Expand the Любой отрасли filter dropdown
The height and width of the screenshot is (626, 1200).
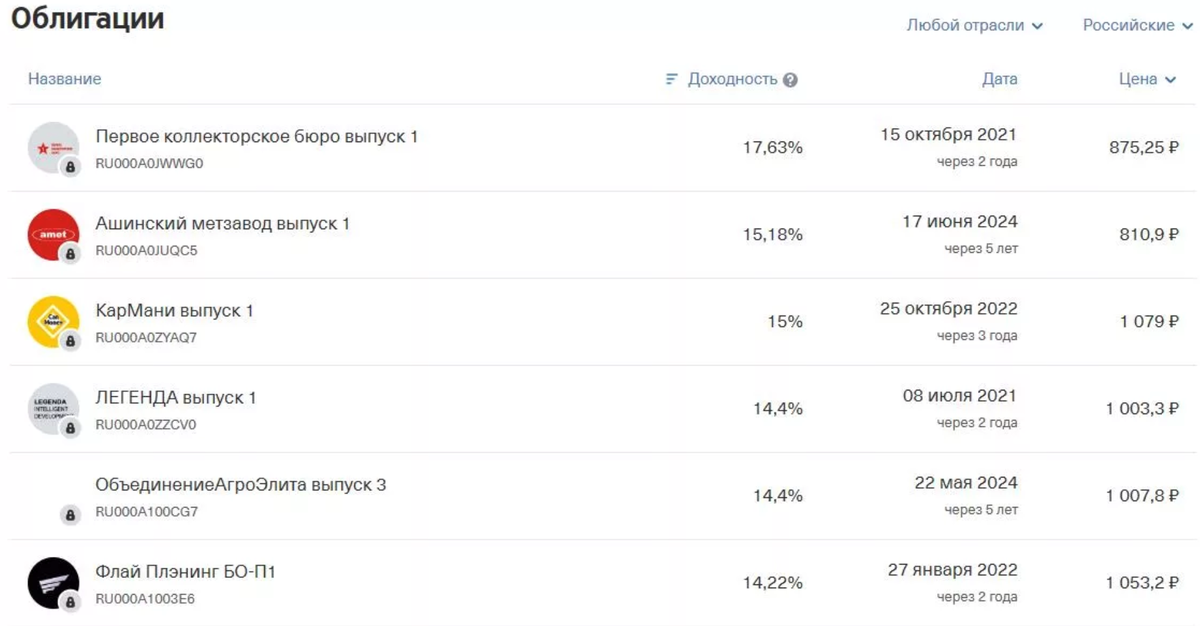click(x=974, y=25)
